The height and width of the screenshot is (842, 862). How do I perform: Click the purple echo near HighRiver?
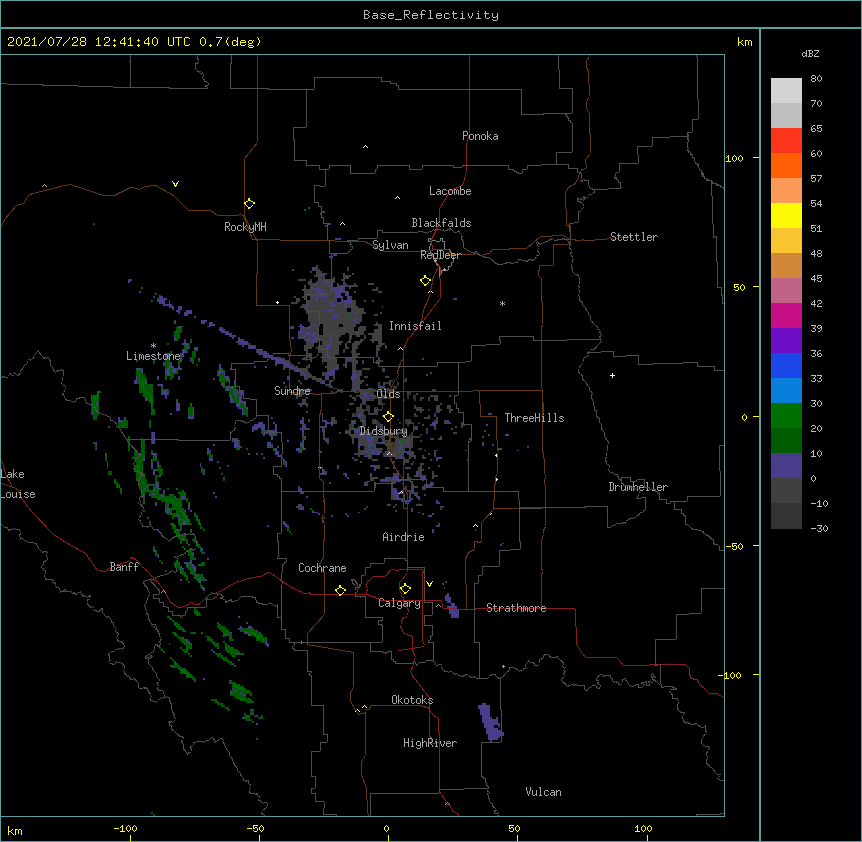tap(490, 722)
